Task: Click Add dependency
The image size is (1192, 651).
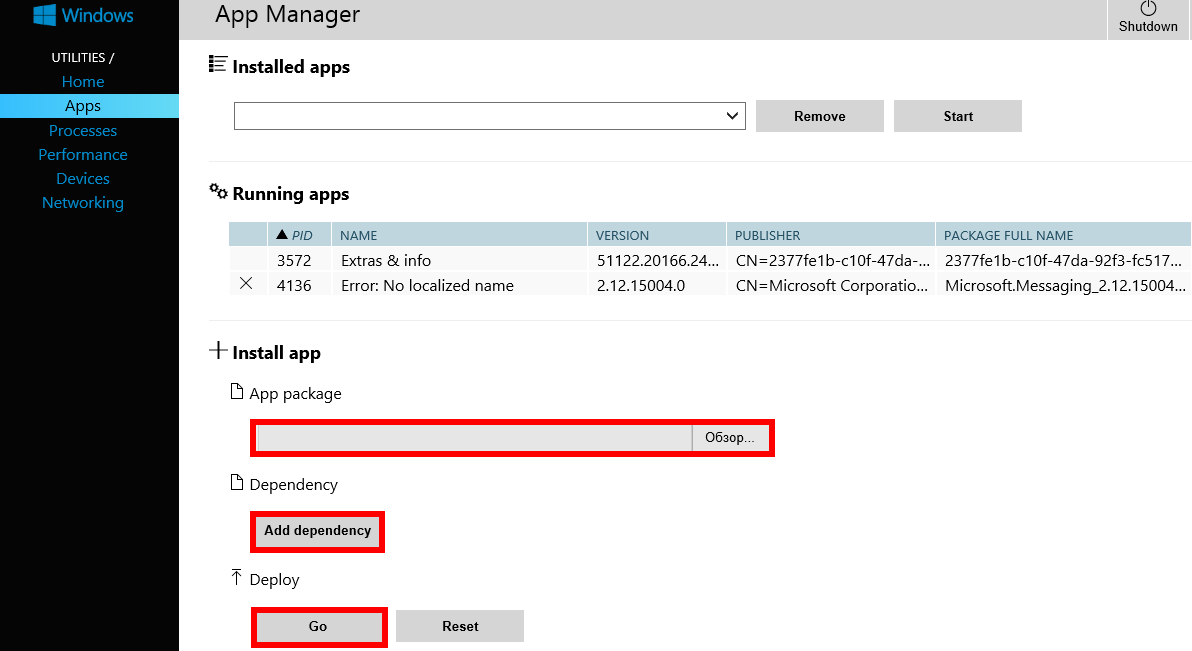Action: (318, 531)
